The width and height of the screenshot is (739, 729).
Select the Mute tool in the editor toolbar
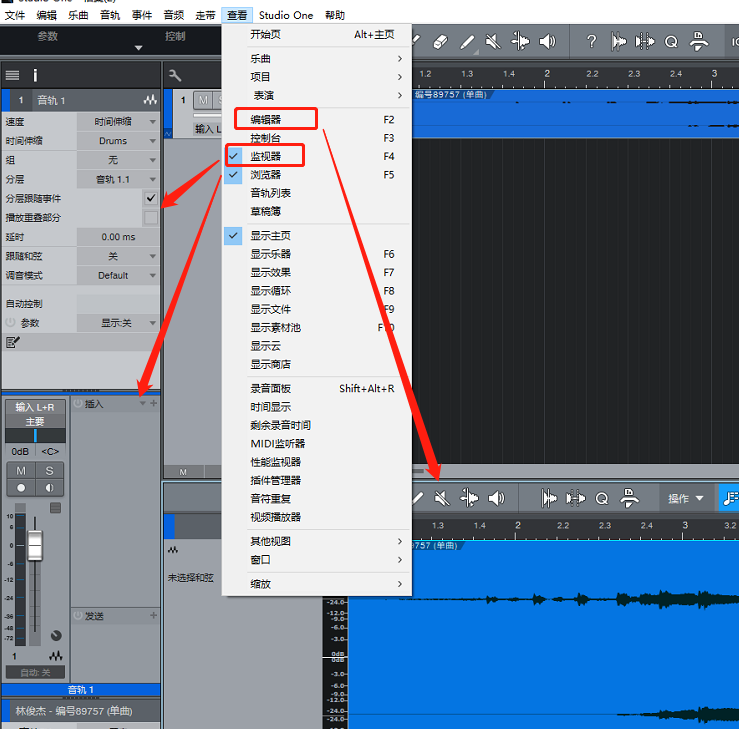point(442,498)
